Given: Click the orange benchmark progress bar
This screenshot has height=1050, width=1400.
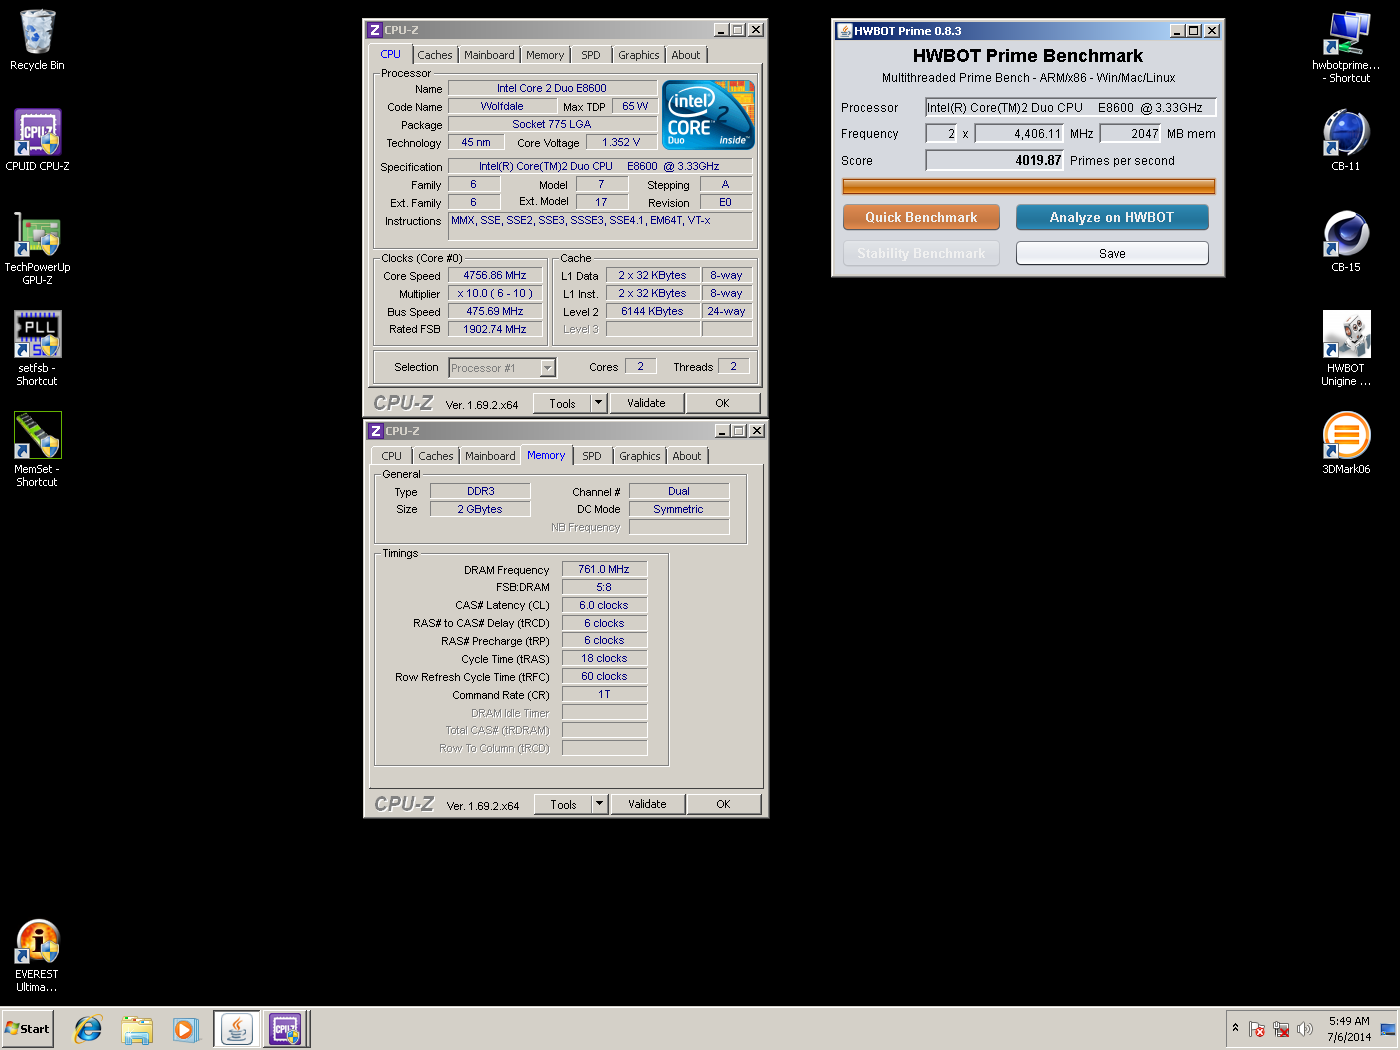Looking at the screenshot, I should tap(1028, 186).
